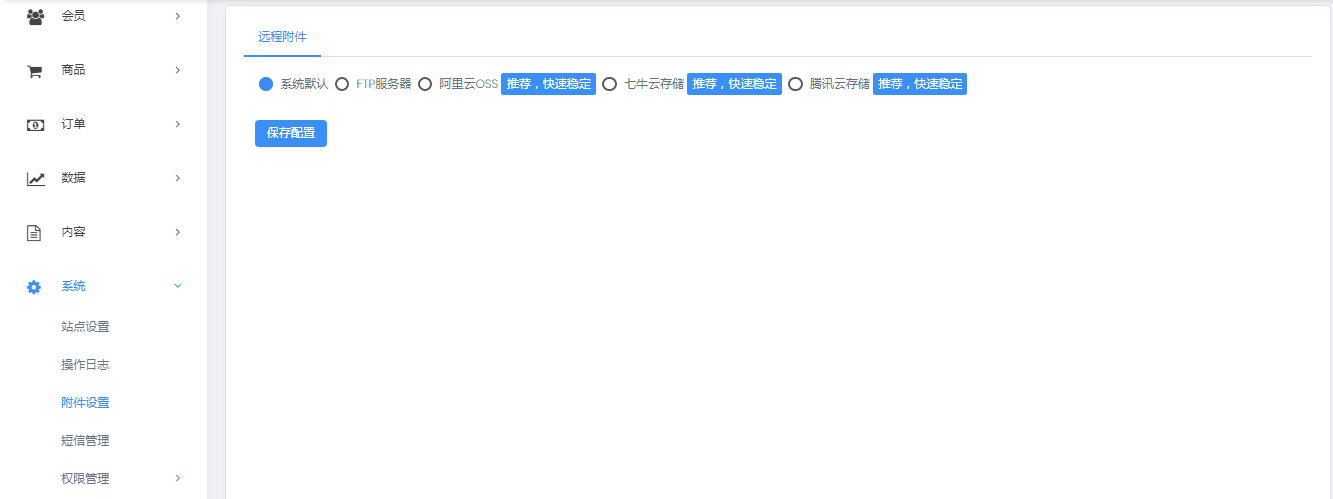This screenshot has width=1333, height=499.
Task: Select the 系统默认 radio option
Action: [266, 84]
